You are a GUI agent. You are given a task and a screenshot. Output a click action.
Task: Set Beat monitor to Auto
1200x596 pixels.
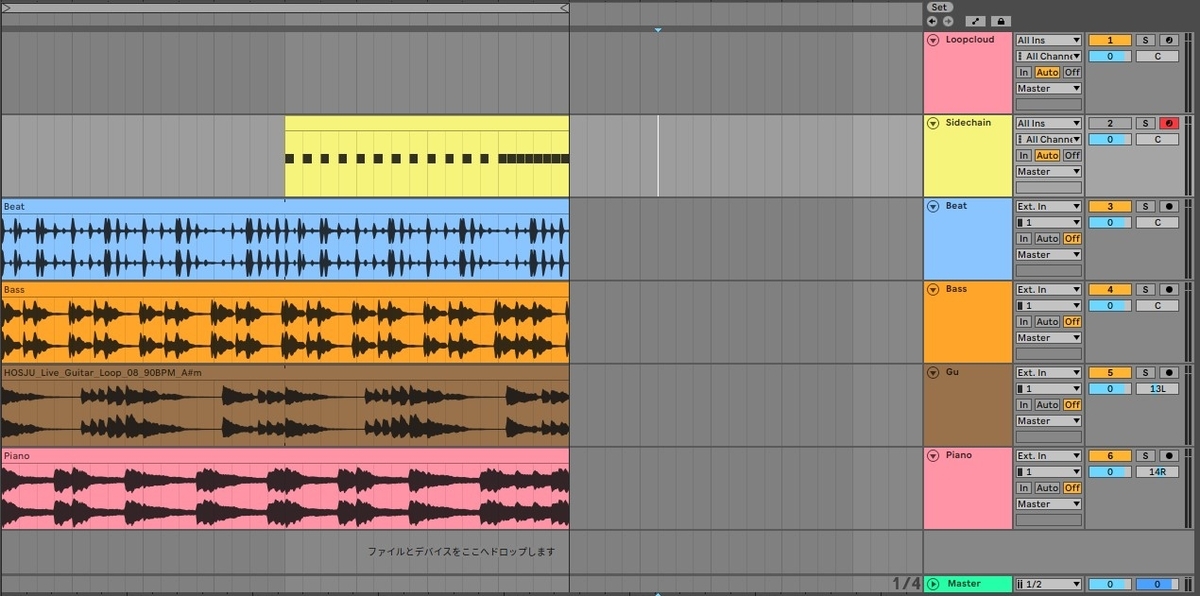click(x=1047, y=239)
